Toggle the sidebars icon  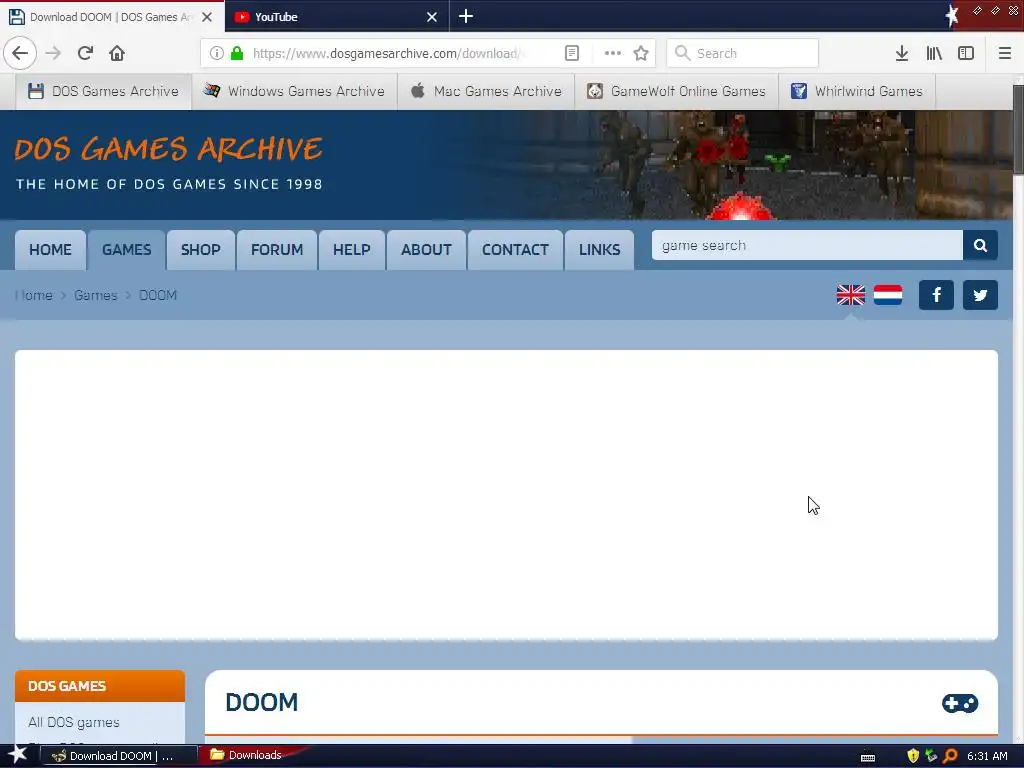pyautogui.click(x=966, y=53)
